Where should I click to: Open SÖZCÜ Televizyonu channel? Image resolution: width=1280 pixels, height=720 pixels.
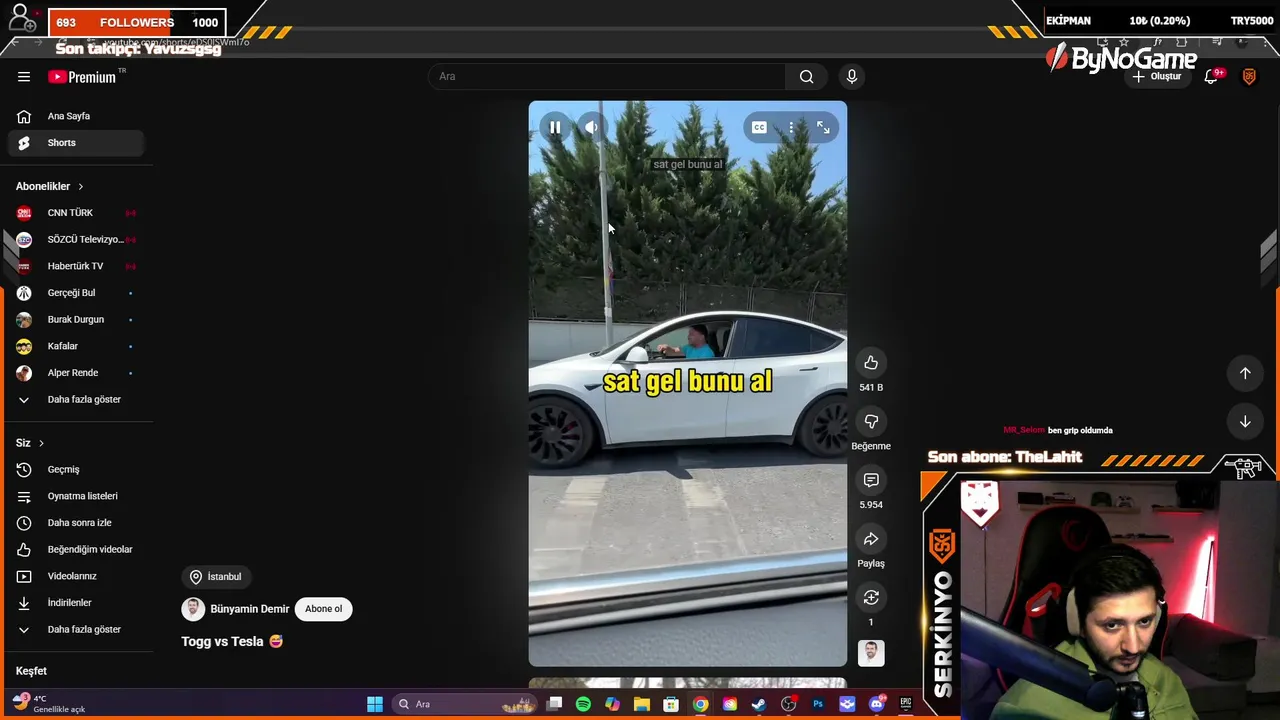[76, 240]
